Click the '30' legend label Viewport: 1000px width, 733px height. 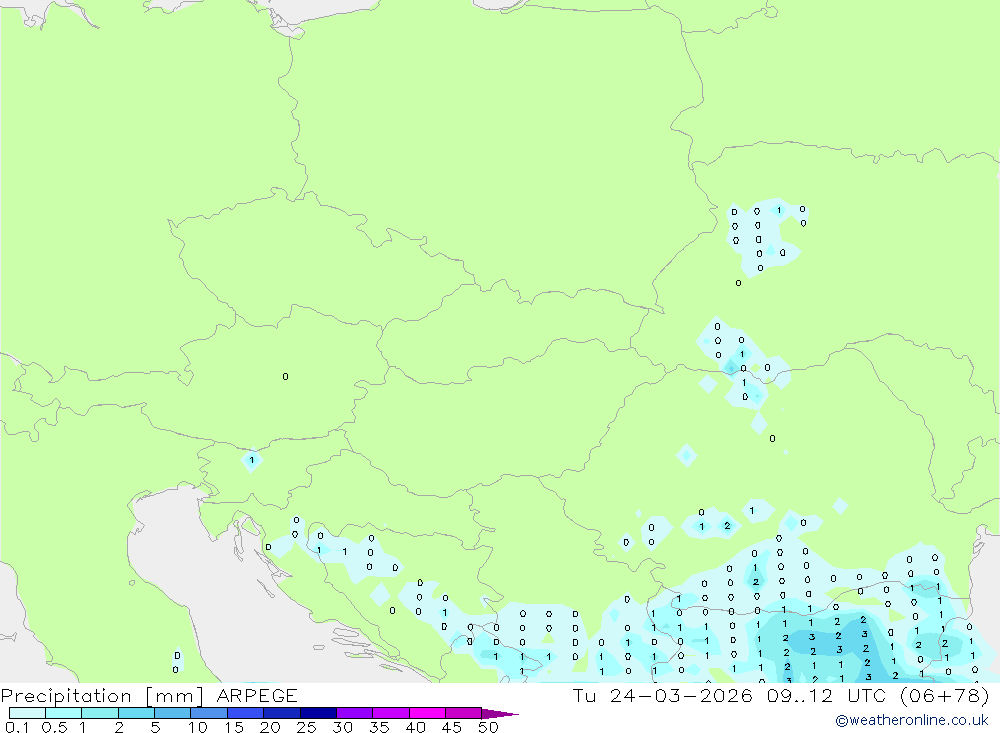[343, 727]
